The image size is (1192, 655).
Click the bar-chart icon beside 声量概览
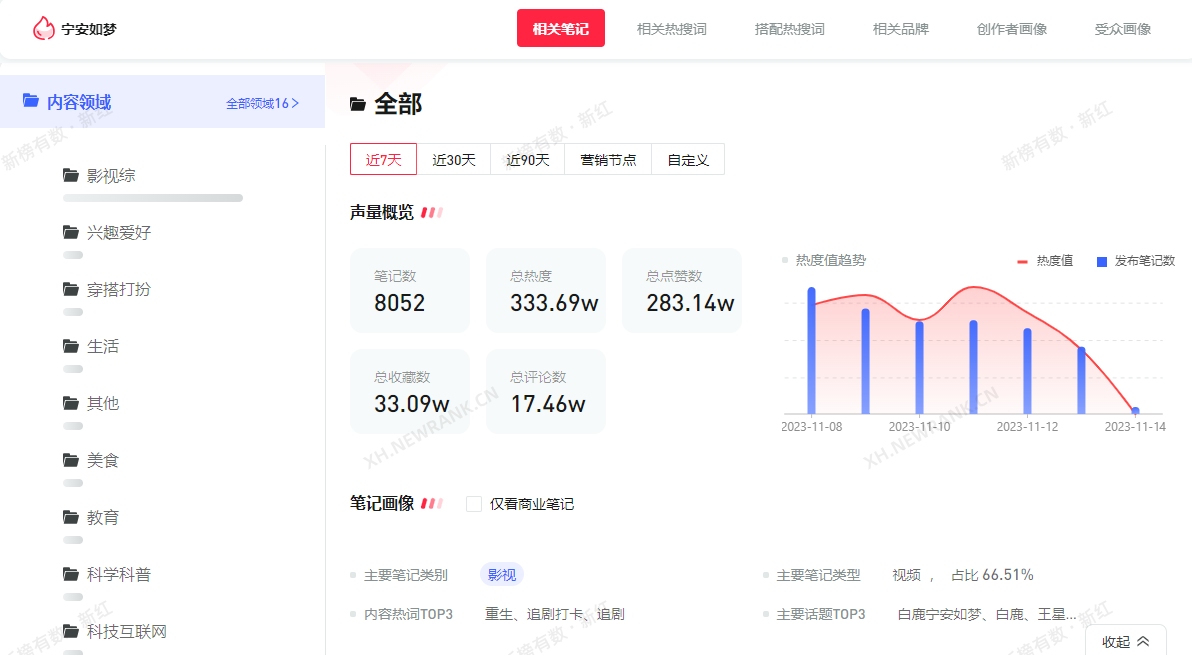coord(432,211)
